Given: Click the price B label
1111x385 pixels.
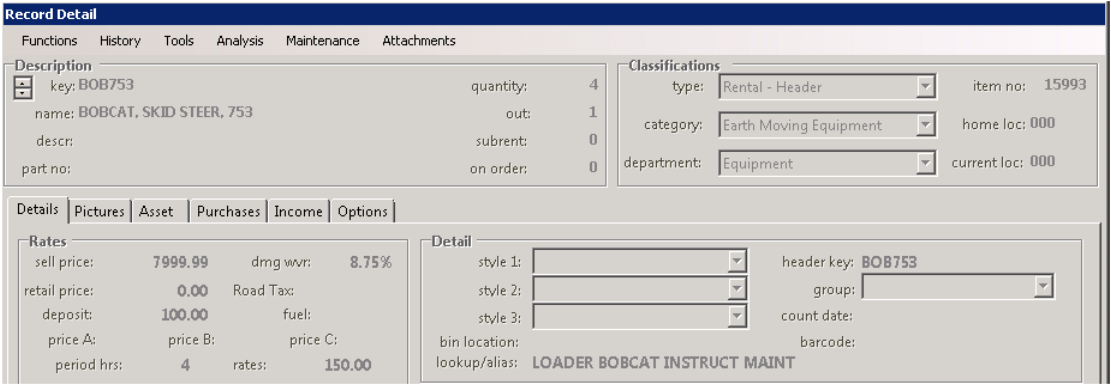Looking at the screenshot, I should (191, 340).
